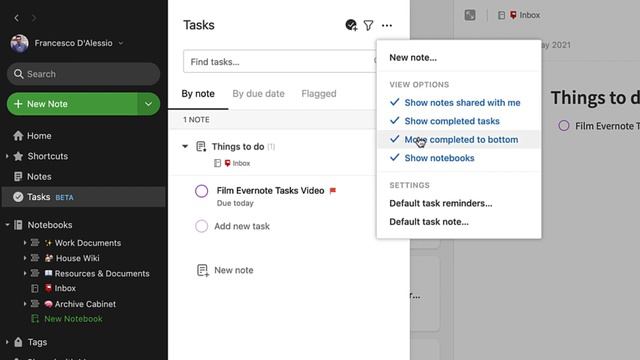Open Default task reminders... setting

(x=440, y=203)
